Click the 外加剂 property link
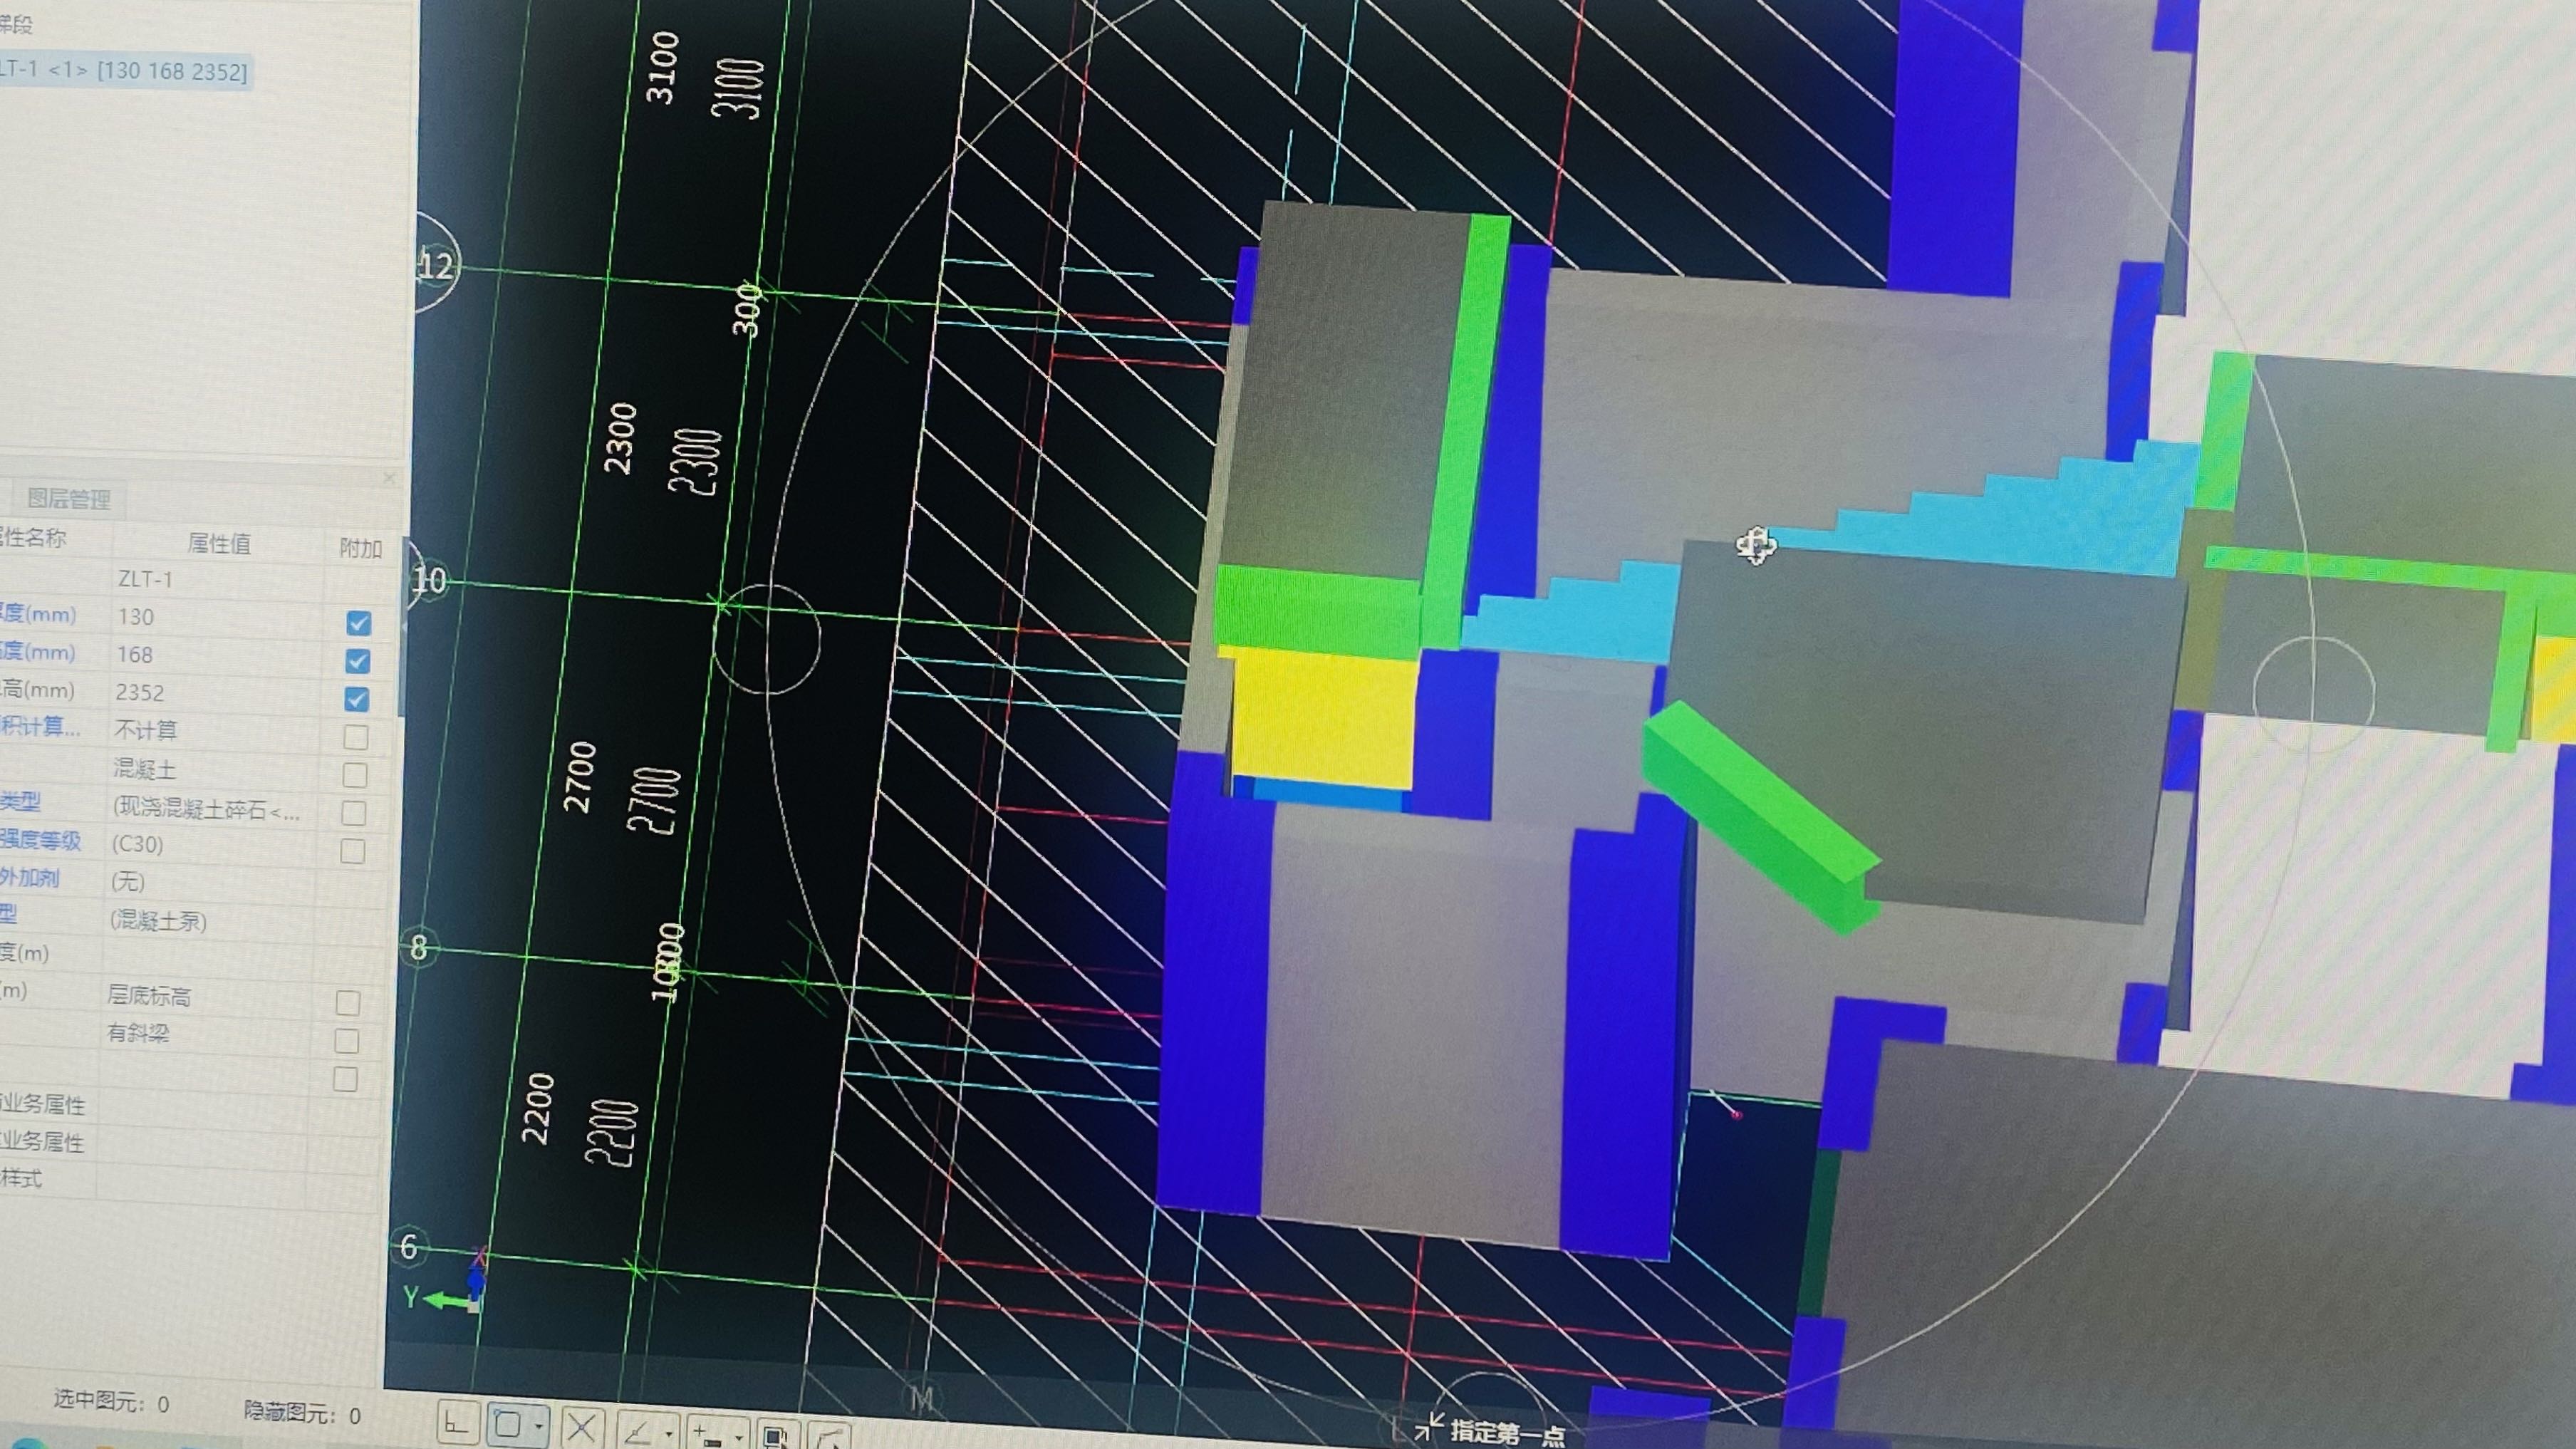 click(30, 878)
